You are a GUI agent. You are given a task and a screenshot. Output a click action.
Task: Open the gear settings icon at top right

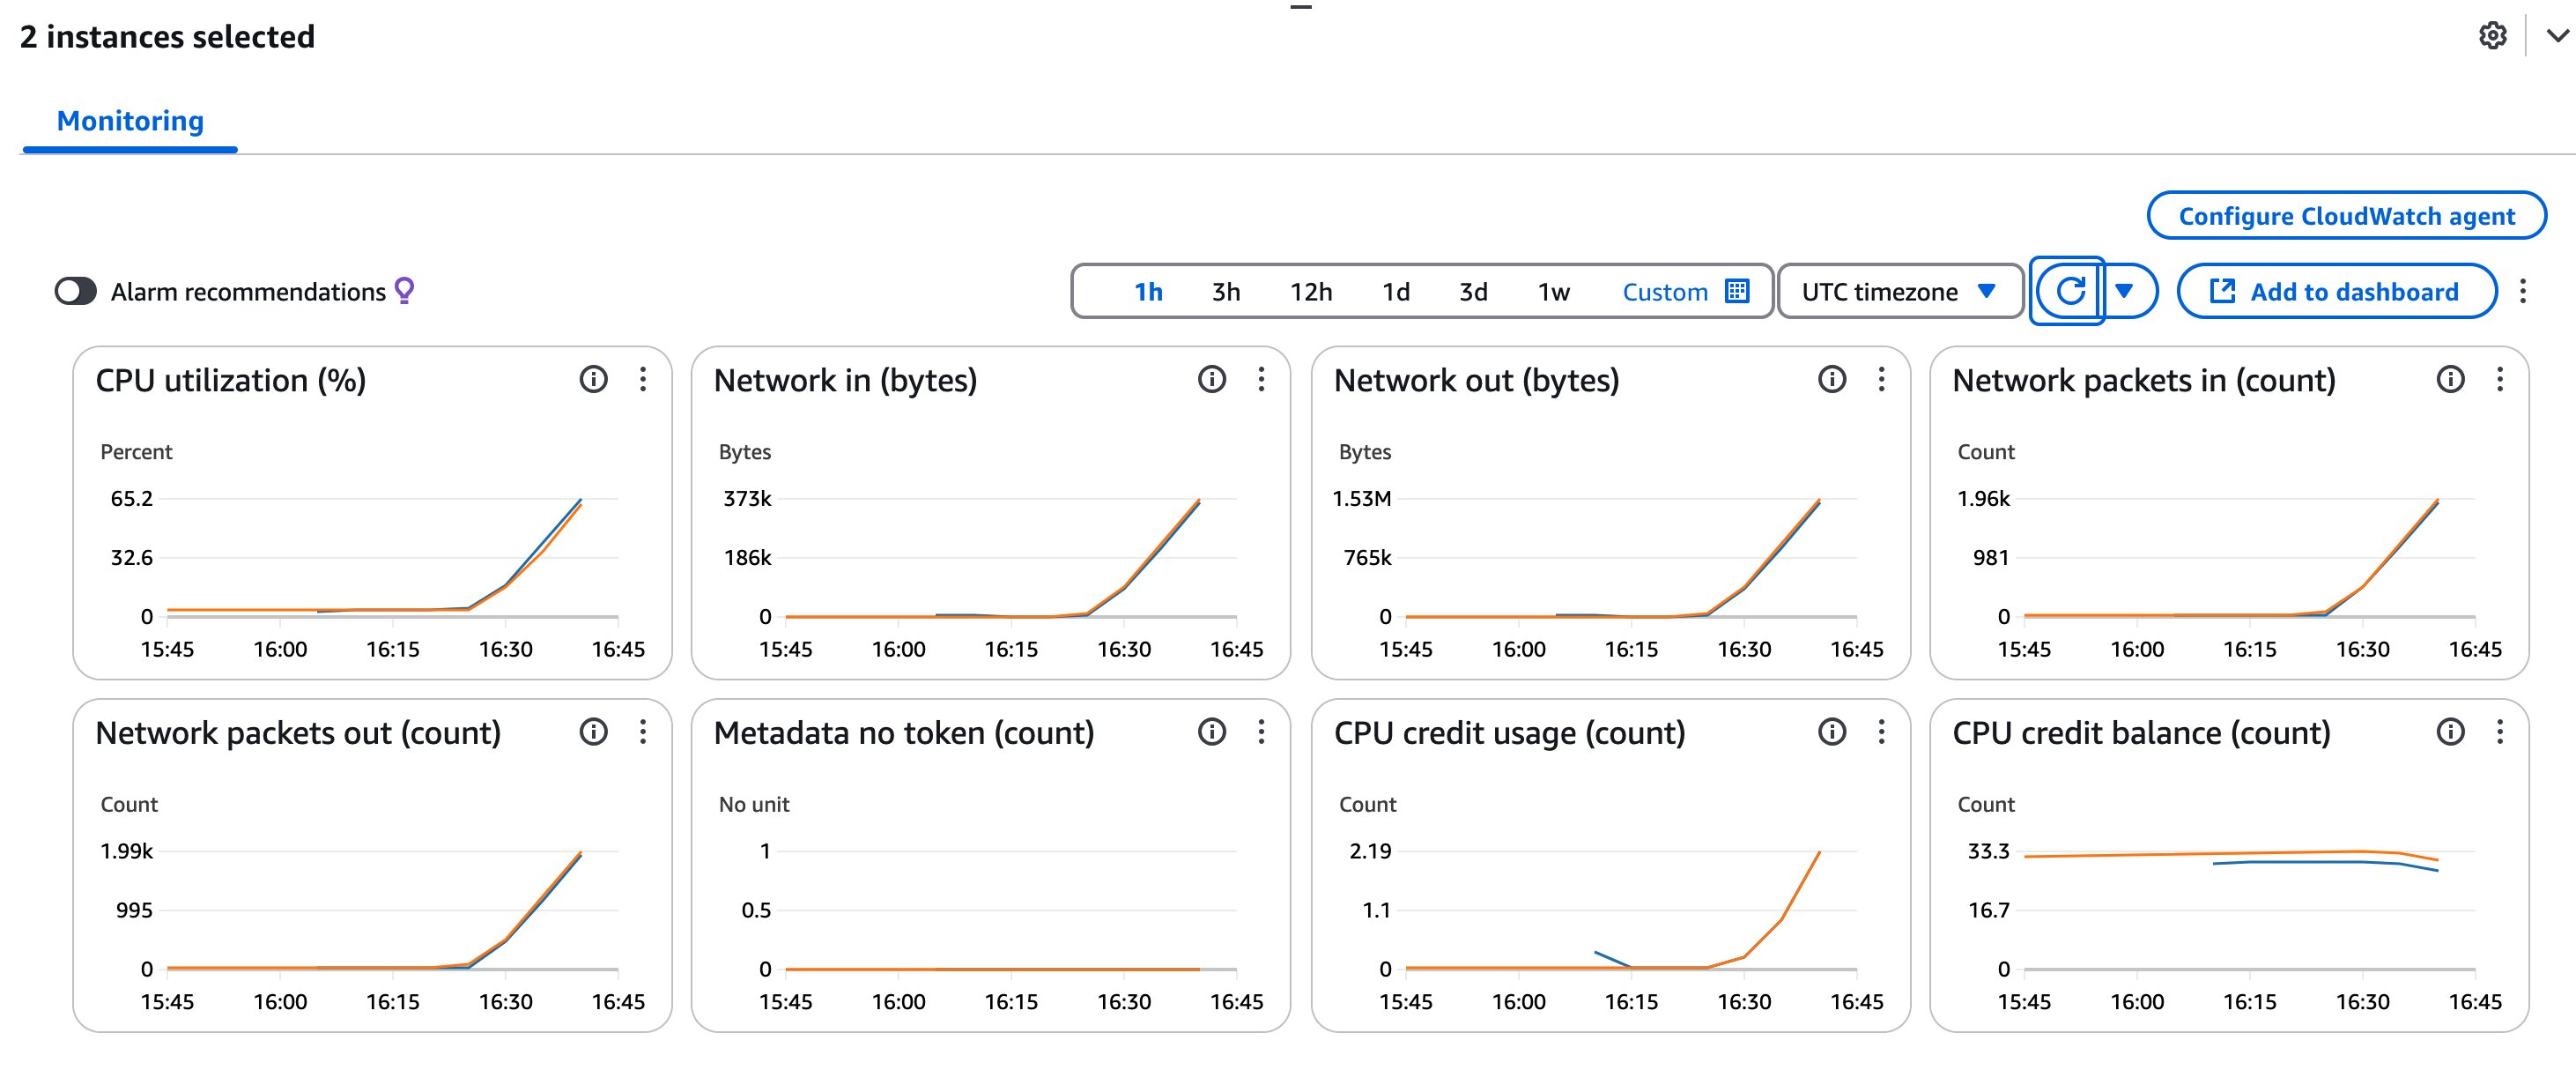click(x=2493, y=36)
